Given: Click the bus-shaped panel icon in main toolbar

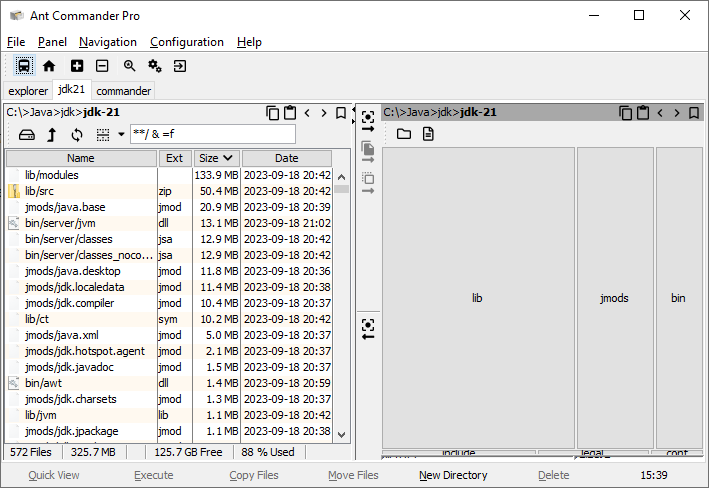Looking at the screenshot, I should [x=24, y=66].
